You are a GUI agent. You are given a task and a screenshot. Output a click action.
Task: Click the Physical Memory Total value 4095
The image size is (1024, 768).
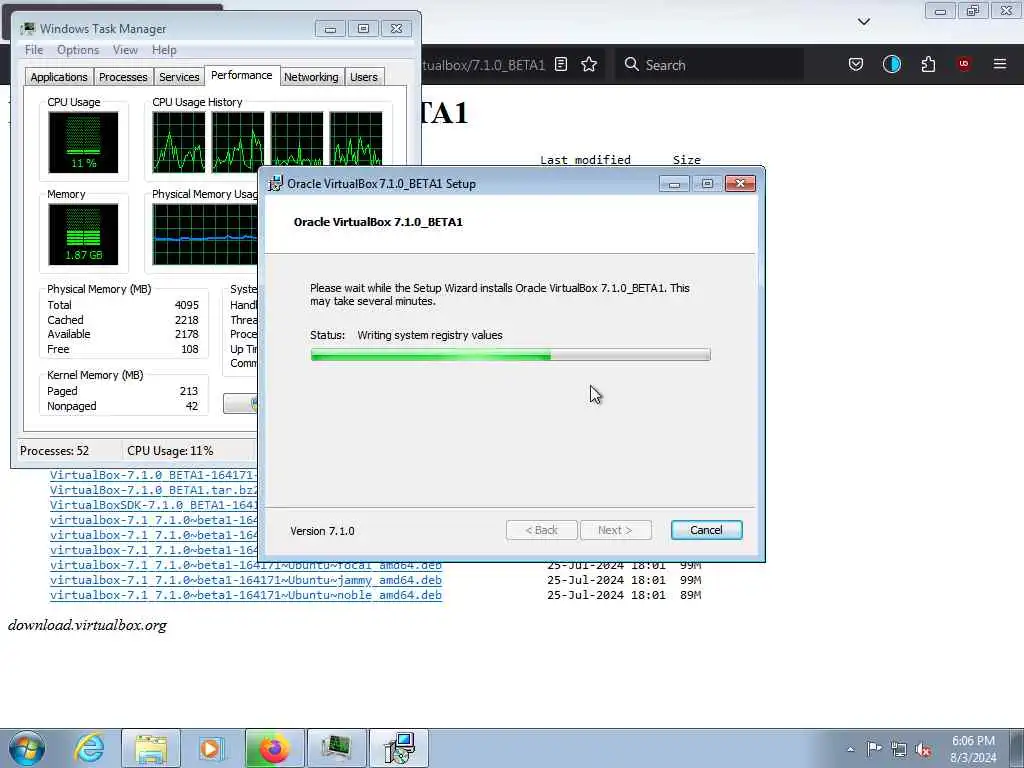(187, 305)
